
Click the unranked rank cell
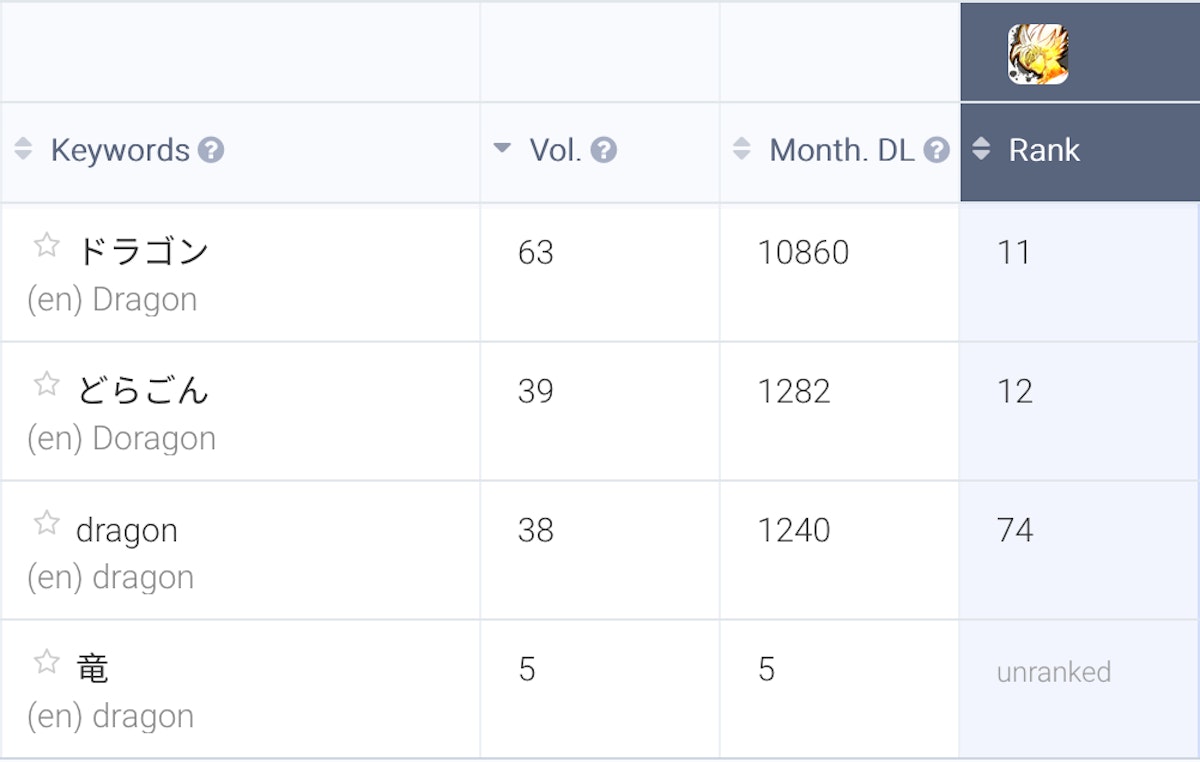(x=1053, y=672)
